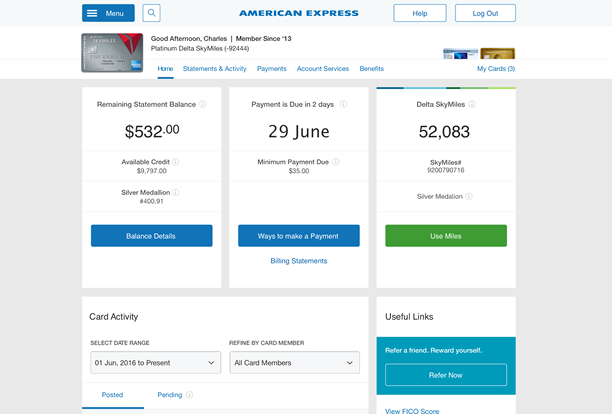Screen dimensions: 612x414
Task: Open the Account Services menu
Action: coord(323,69)
